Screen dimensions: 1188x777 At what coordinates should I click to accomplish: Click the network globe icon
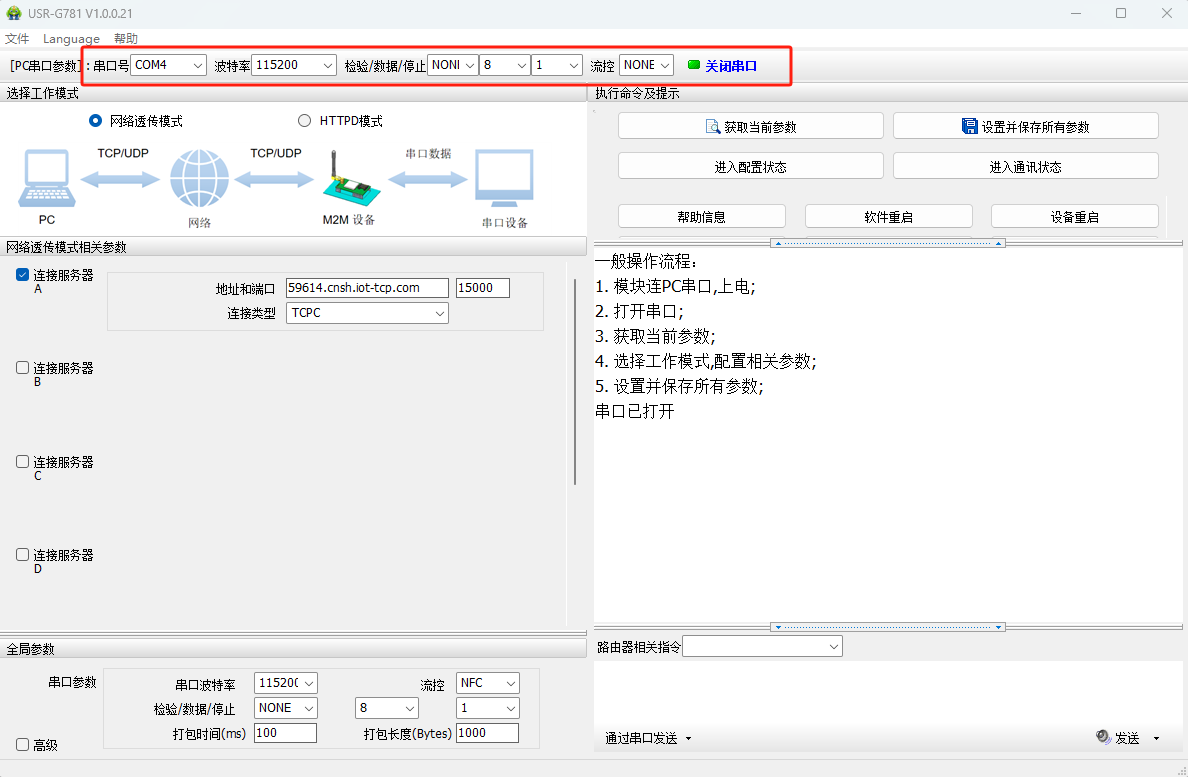coord(199,179)
